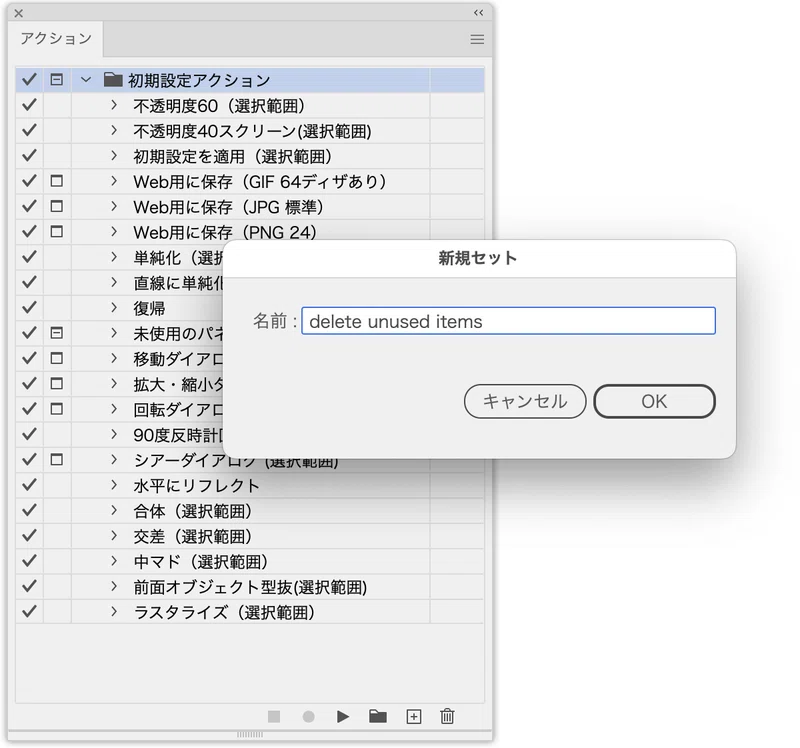Select 水平にリフレクト action row
The height and width of the screenshot is (748, 800).
coord(250,485)
